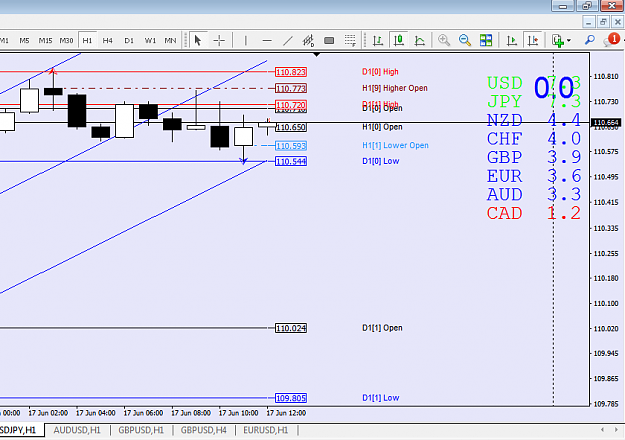
Task: Click the 110.024 price label
Action: [291, 328]
